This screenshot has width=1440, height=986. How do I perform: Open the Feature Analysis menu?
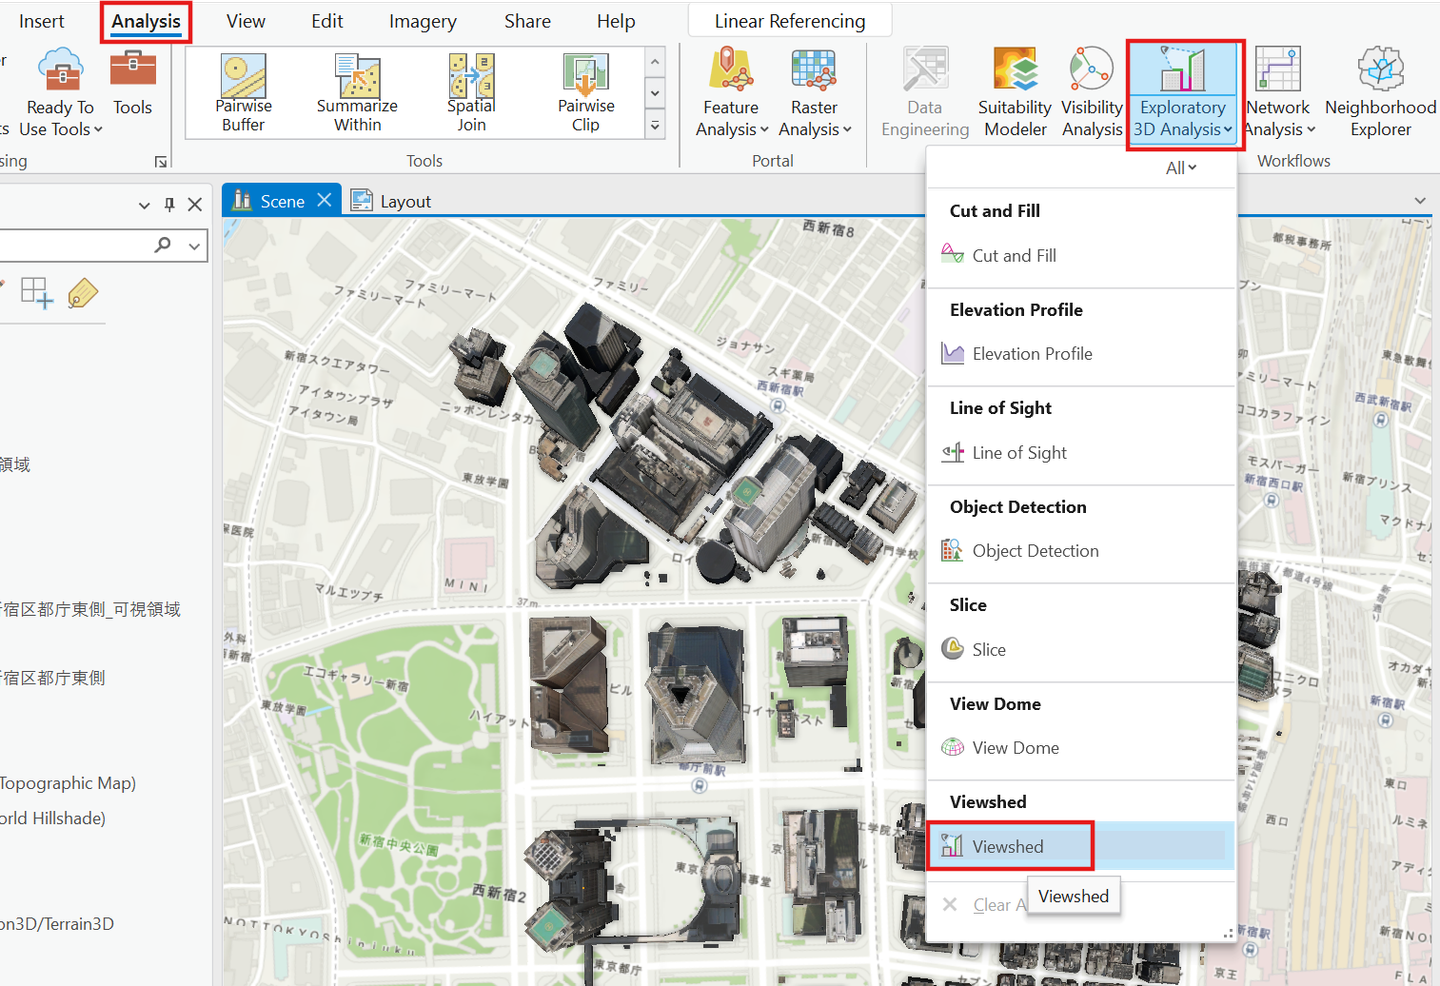732,92
